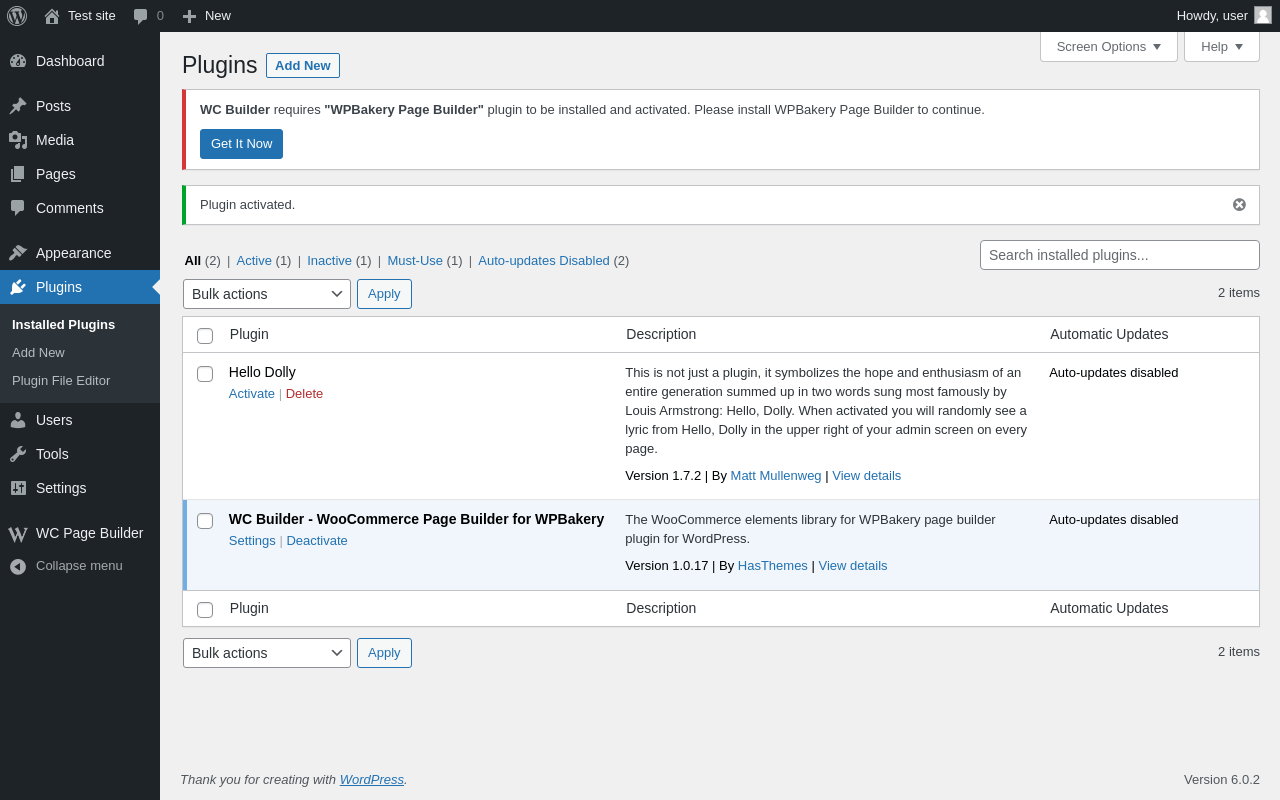Toggle the footer select-all checkbox

pos(205,610)
